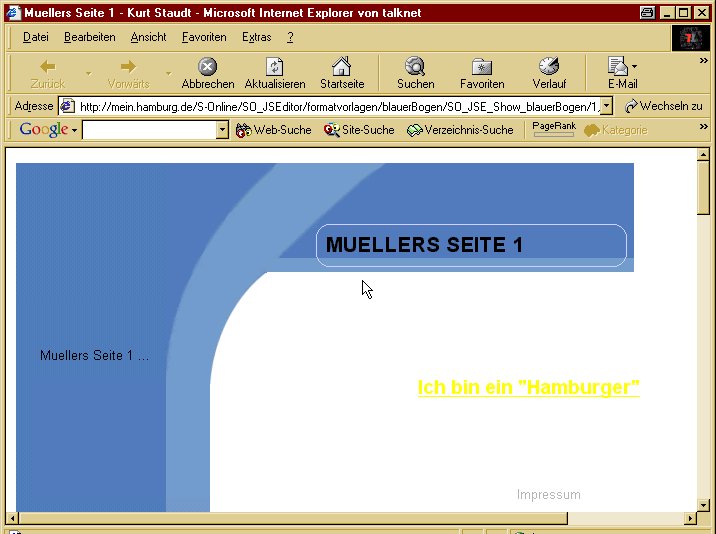Click Google Site-Suche button
This screenshot has height=534, width=716.
(x=359, y=130)
